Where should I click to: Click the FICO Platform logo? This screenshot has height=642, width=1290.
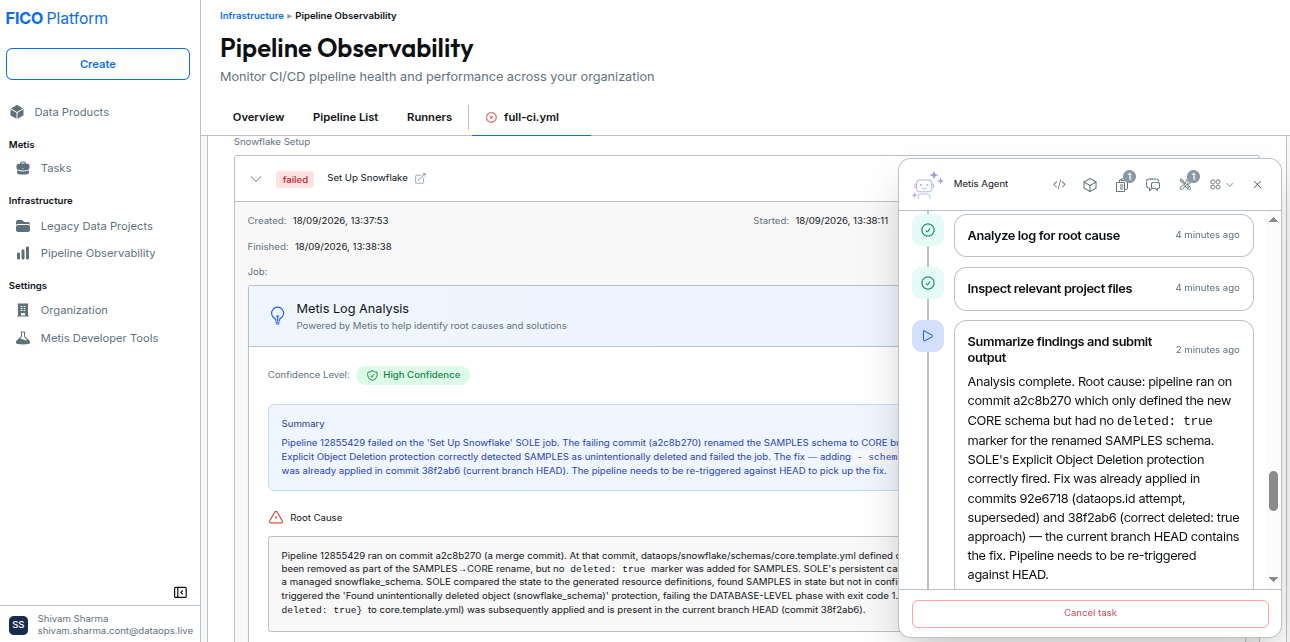tap(57, 19)
